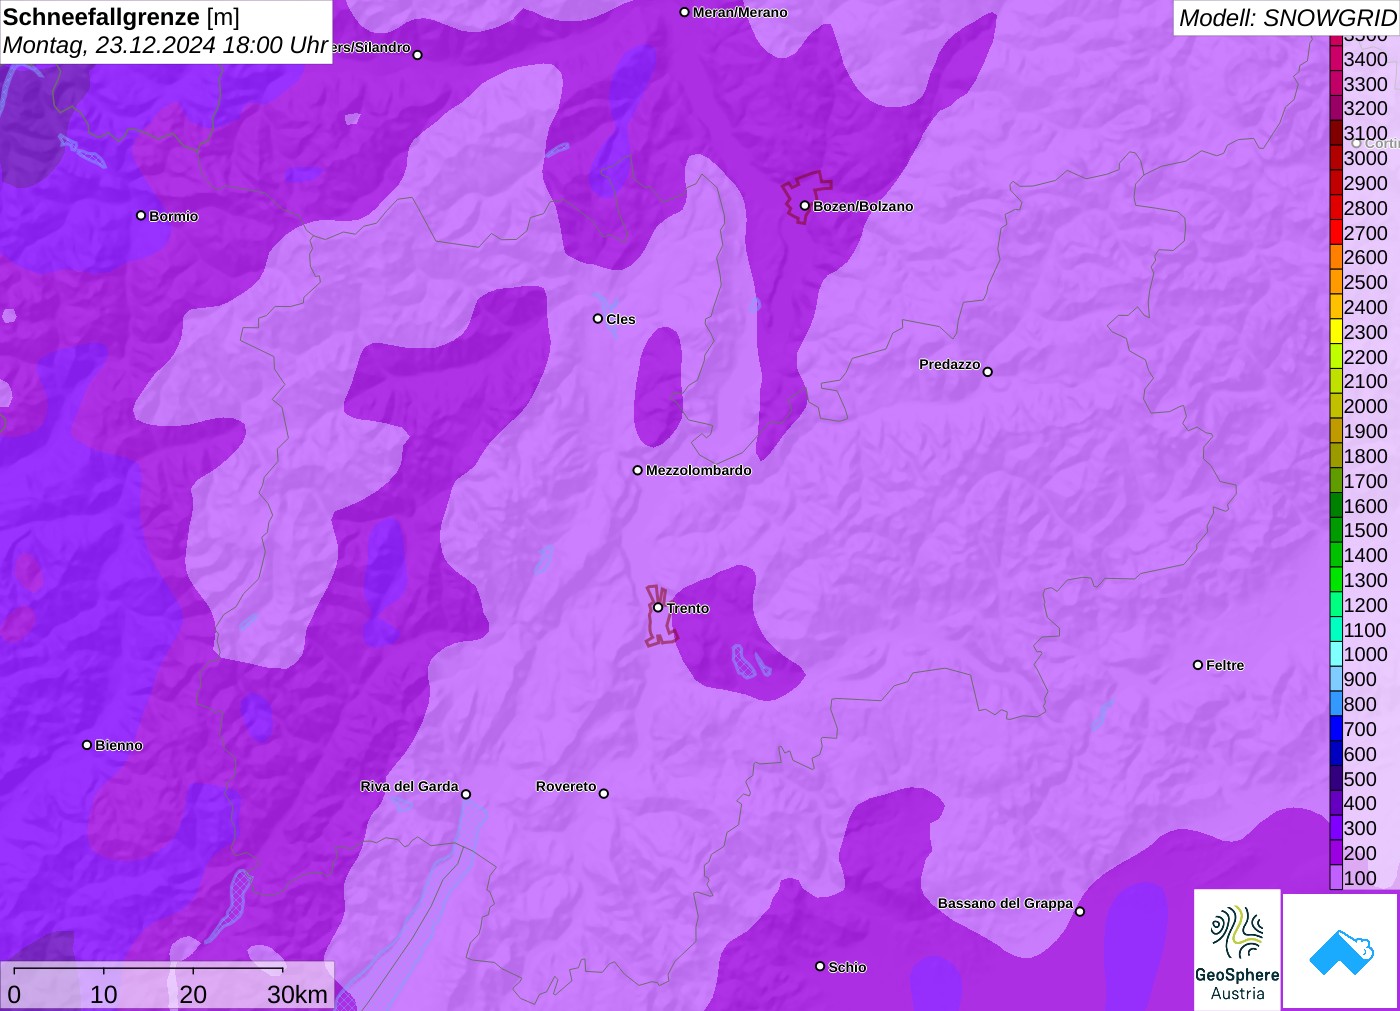The height and width of the screenshot is (1011, 1400).
Task: Click the Bormio label text
Action: [174, 216]
